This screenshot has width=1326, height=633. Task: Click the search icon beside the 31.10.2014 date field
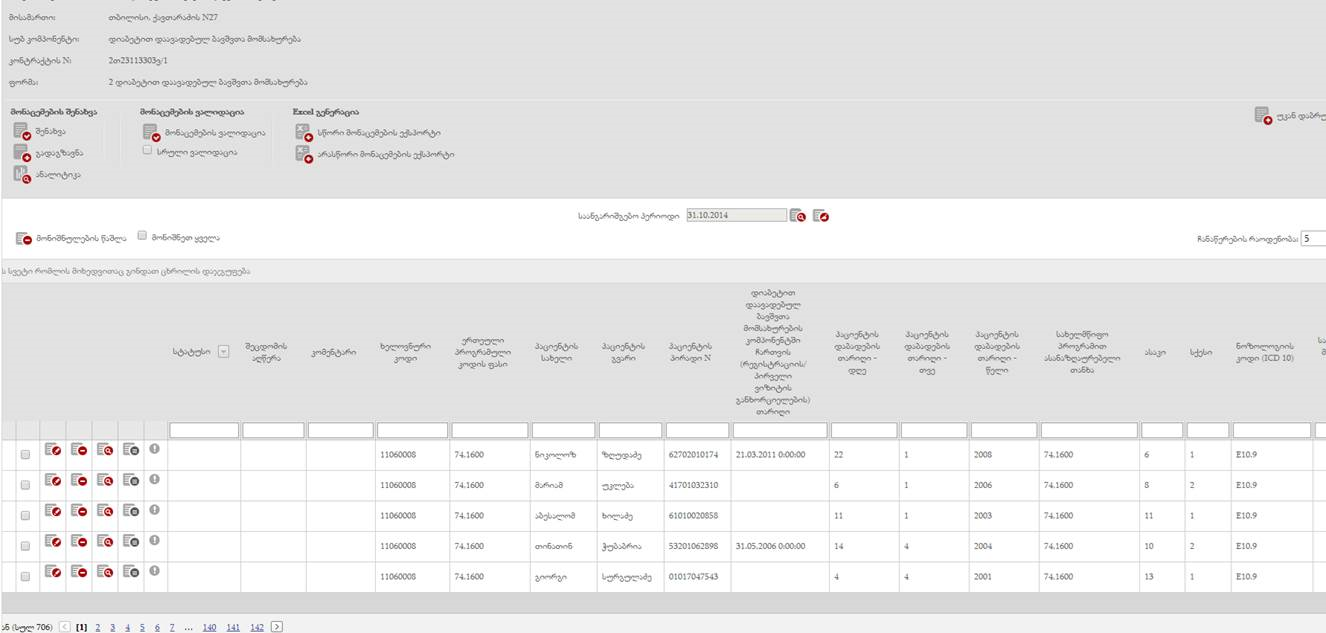tap(797, 215)
